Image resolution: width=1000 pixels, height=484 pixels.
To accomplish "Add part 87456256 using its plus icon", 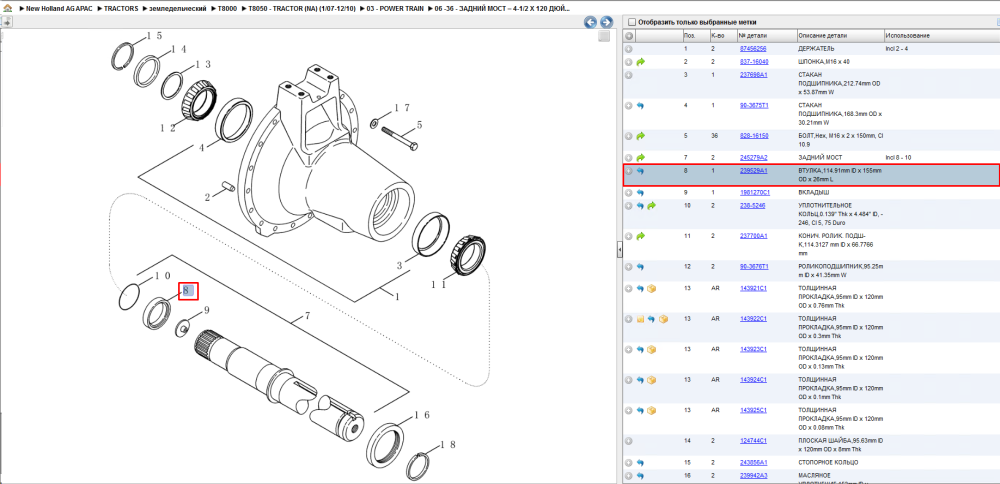I will [x=629, y=48].
